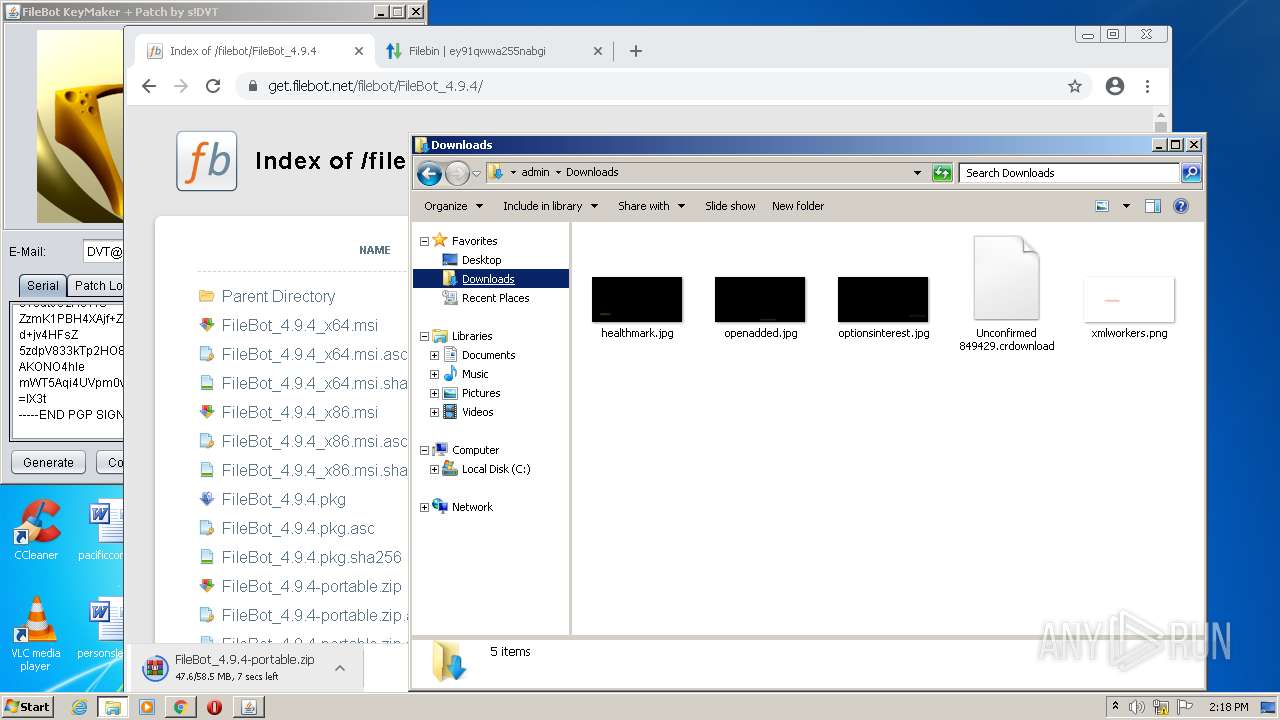The image size is (1280, 720).
Task: Open the Organize dropdown menu
Action: coord(453,206)
